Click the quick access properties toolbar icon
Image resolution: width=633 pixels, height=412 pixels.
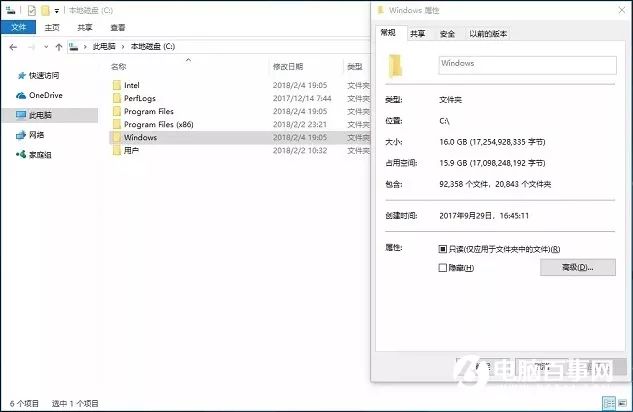(31, 10)
